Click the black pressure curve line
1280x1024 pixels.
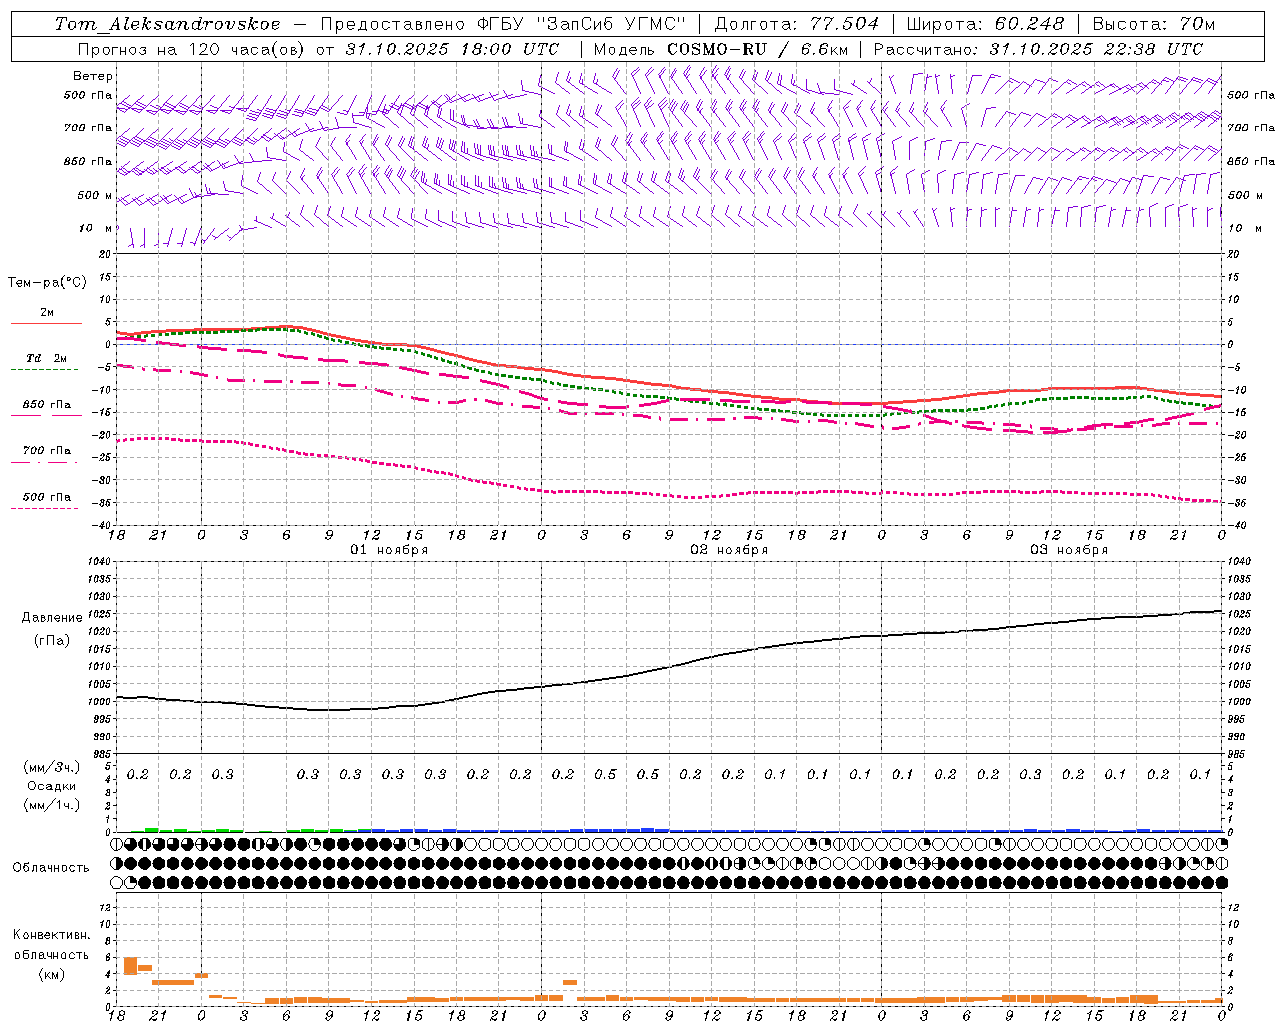point(670,667)
